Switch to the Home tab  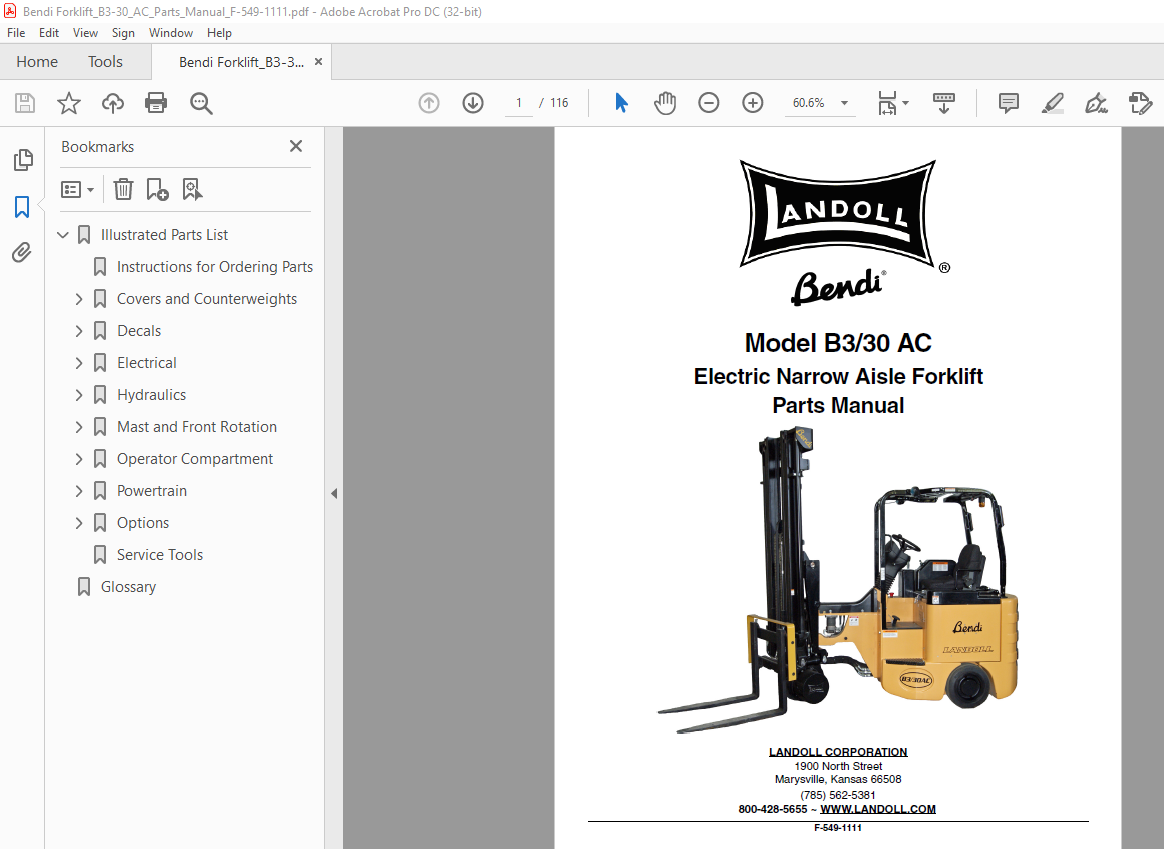click(37, 62)
